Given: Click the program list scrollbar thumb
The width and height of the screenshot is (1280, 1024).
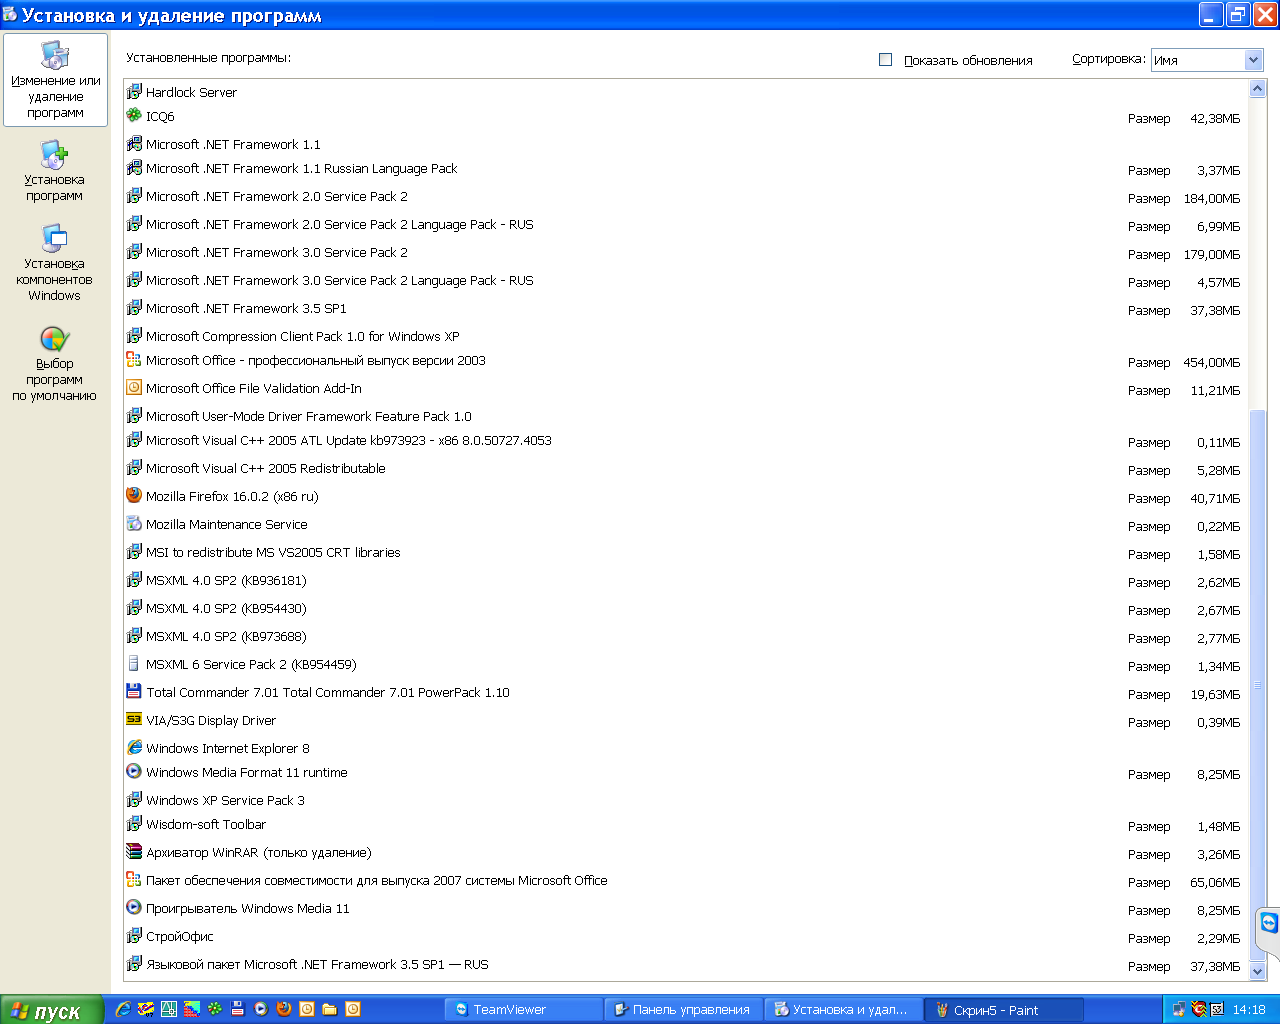Looking at the screenshot, I should coord(1258,685).
